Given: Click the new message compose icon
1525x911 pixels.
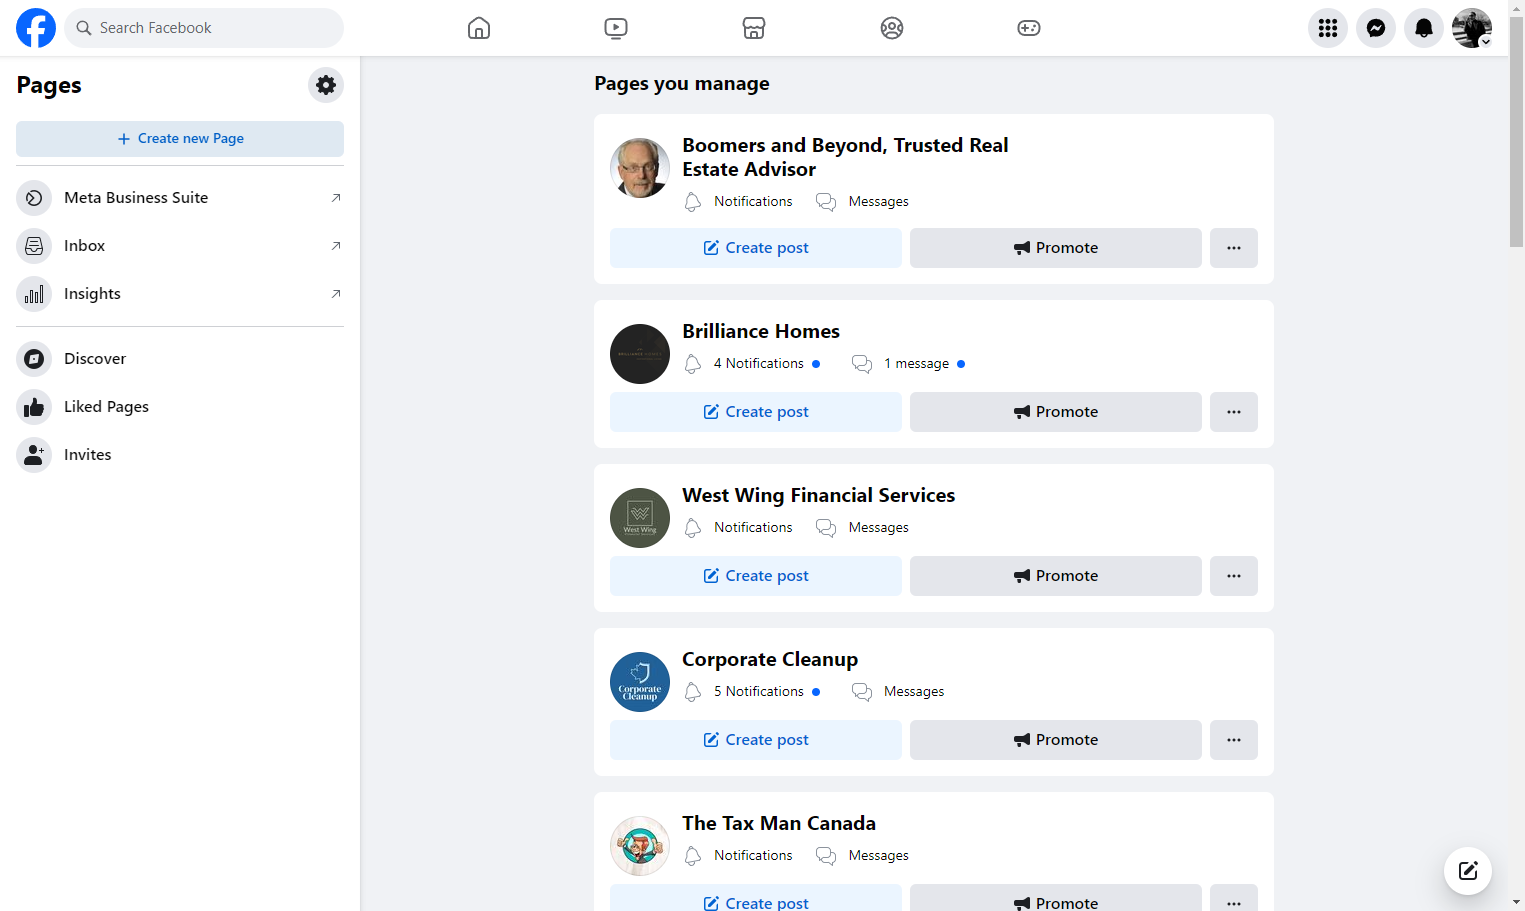Looking at the screenshot, I should tap(1468, 870).
